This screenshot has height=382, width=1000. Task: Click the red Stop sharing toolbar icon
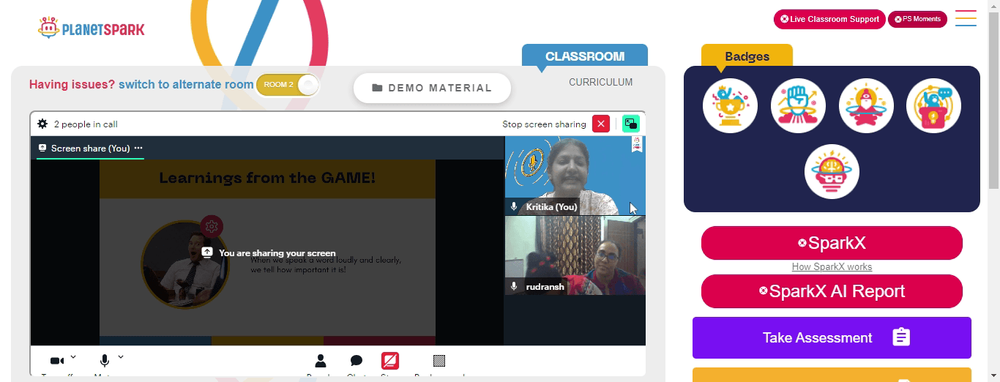[x=390, y=361]
